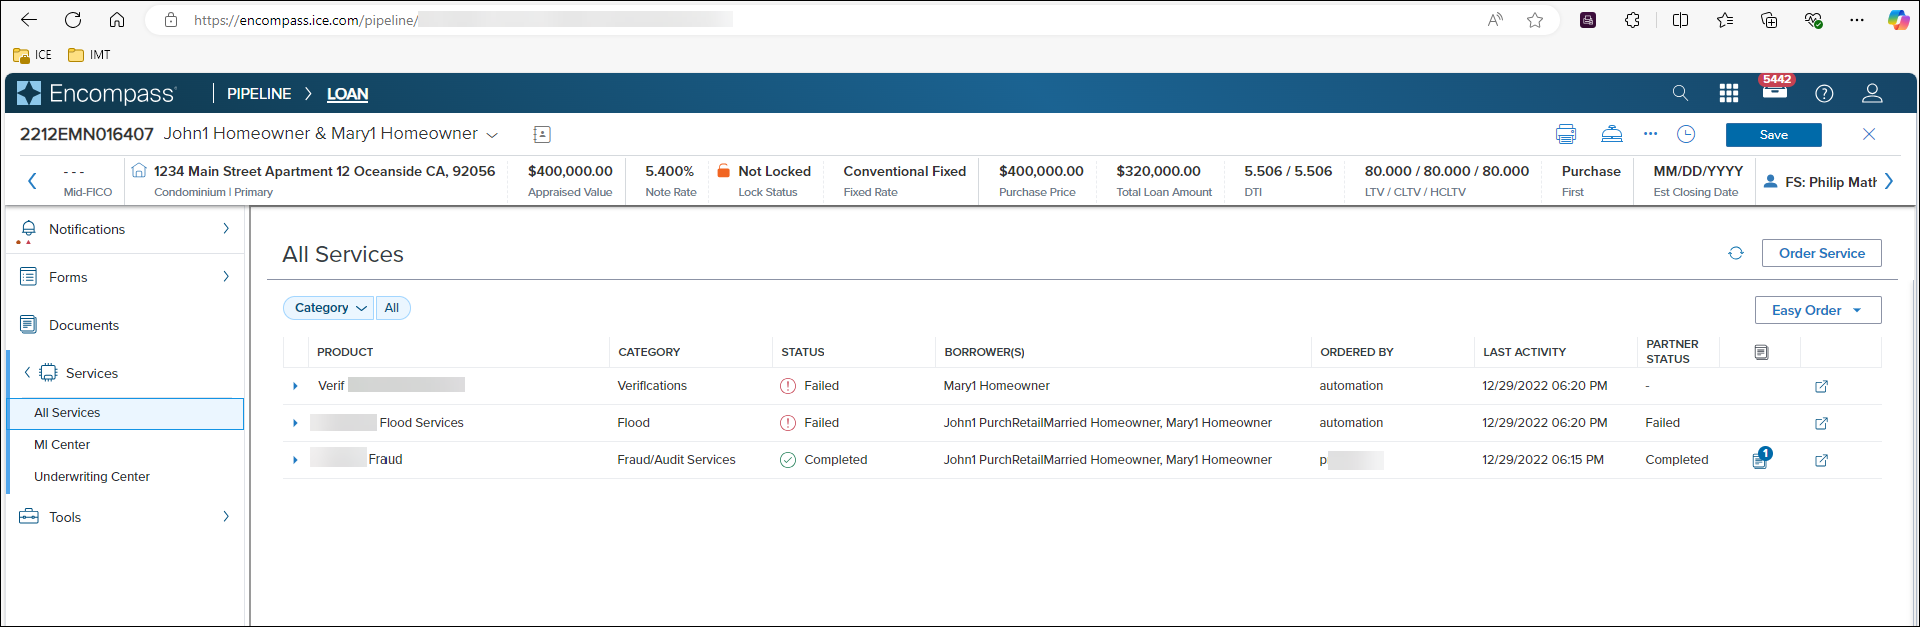The image size is (1920, 627).
Task: Select Underwriting Center in sidebar
Action: [92, 477]
